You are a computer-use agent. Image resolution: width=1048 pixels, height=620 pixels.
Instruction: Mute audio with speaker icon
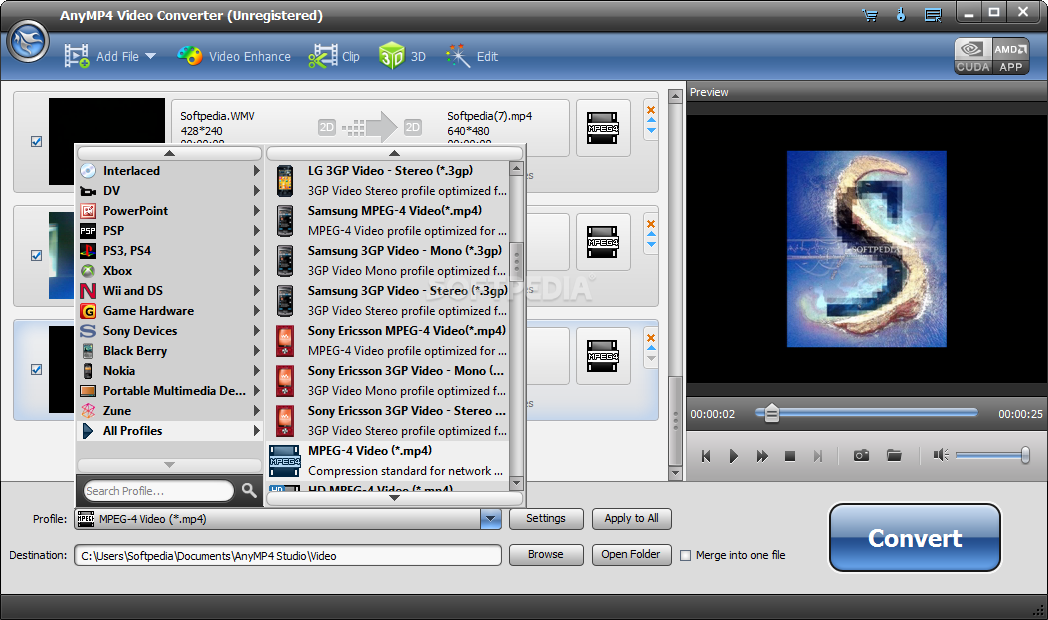941,456
